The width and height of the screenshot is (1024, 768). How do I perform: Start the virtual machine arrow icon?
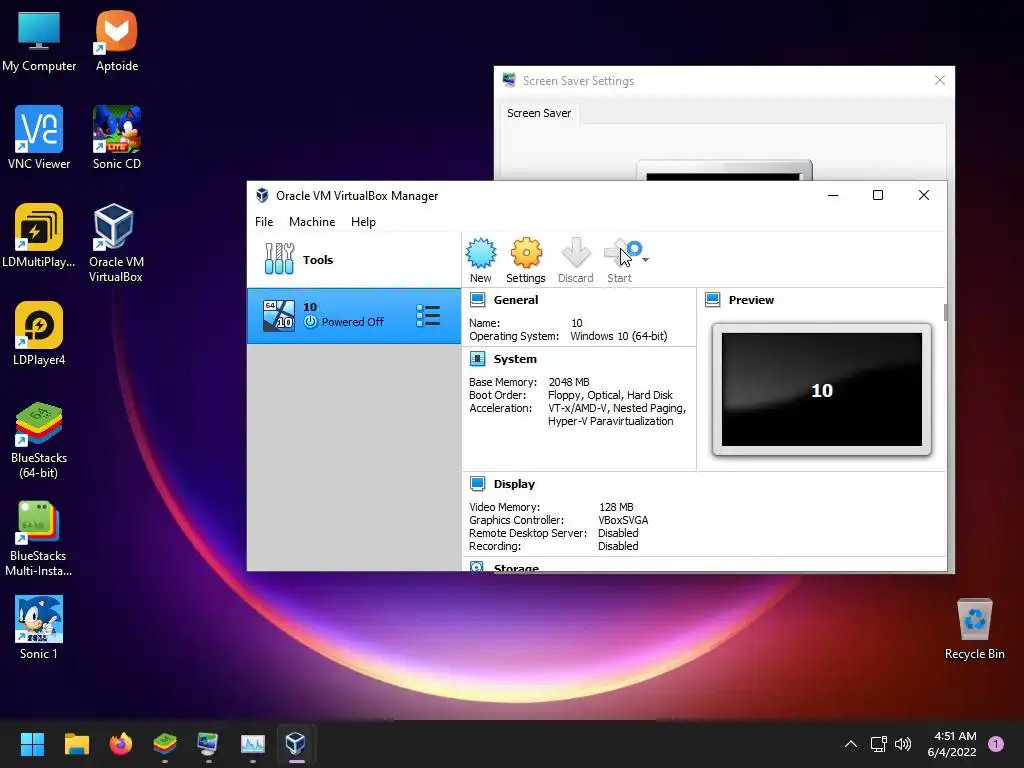click(620, 253)
